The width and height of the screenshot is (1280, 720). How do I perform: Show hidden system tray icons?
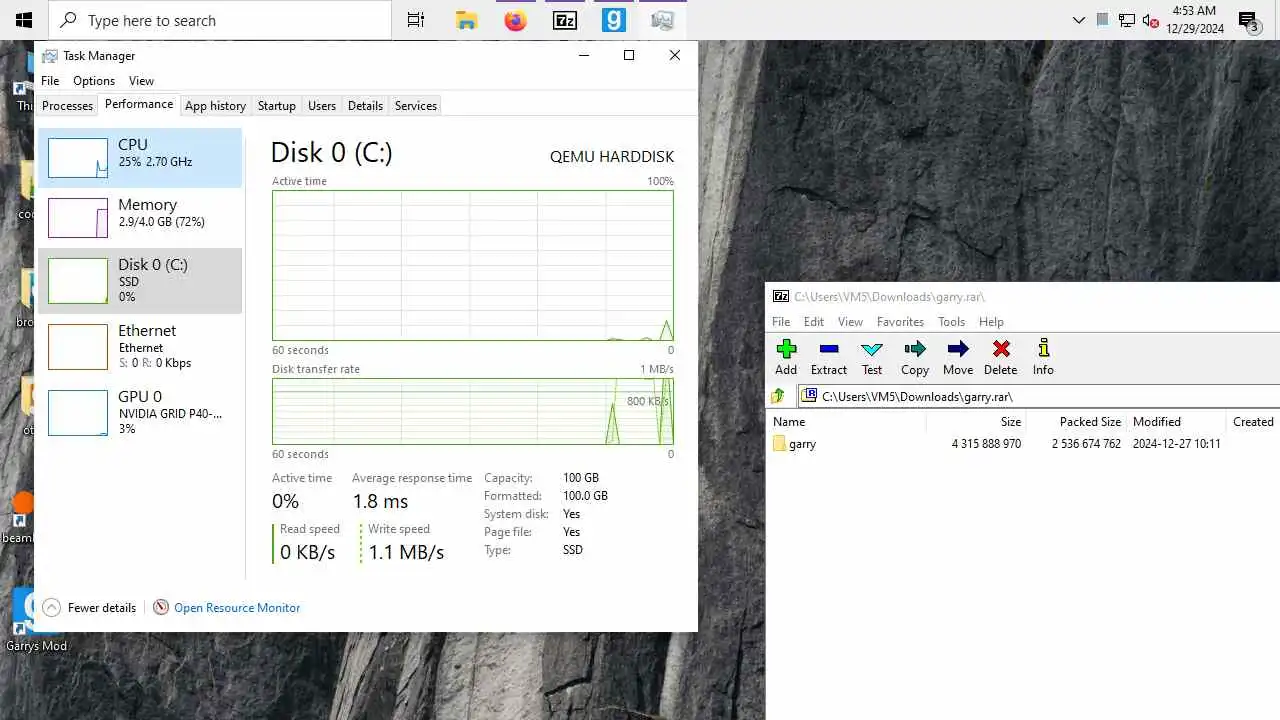pos(1078,20)
